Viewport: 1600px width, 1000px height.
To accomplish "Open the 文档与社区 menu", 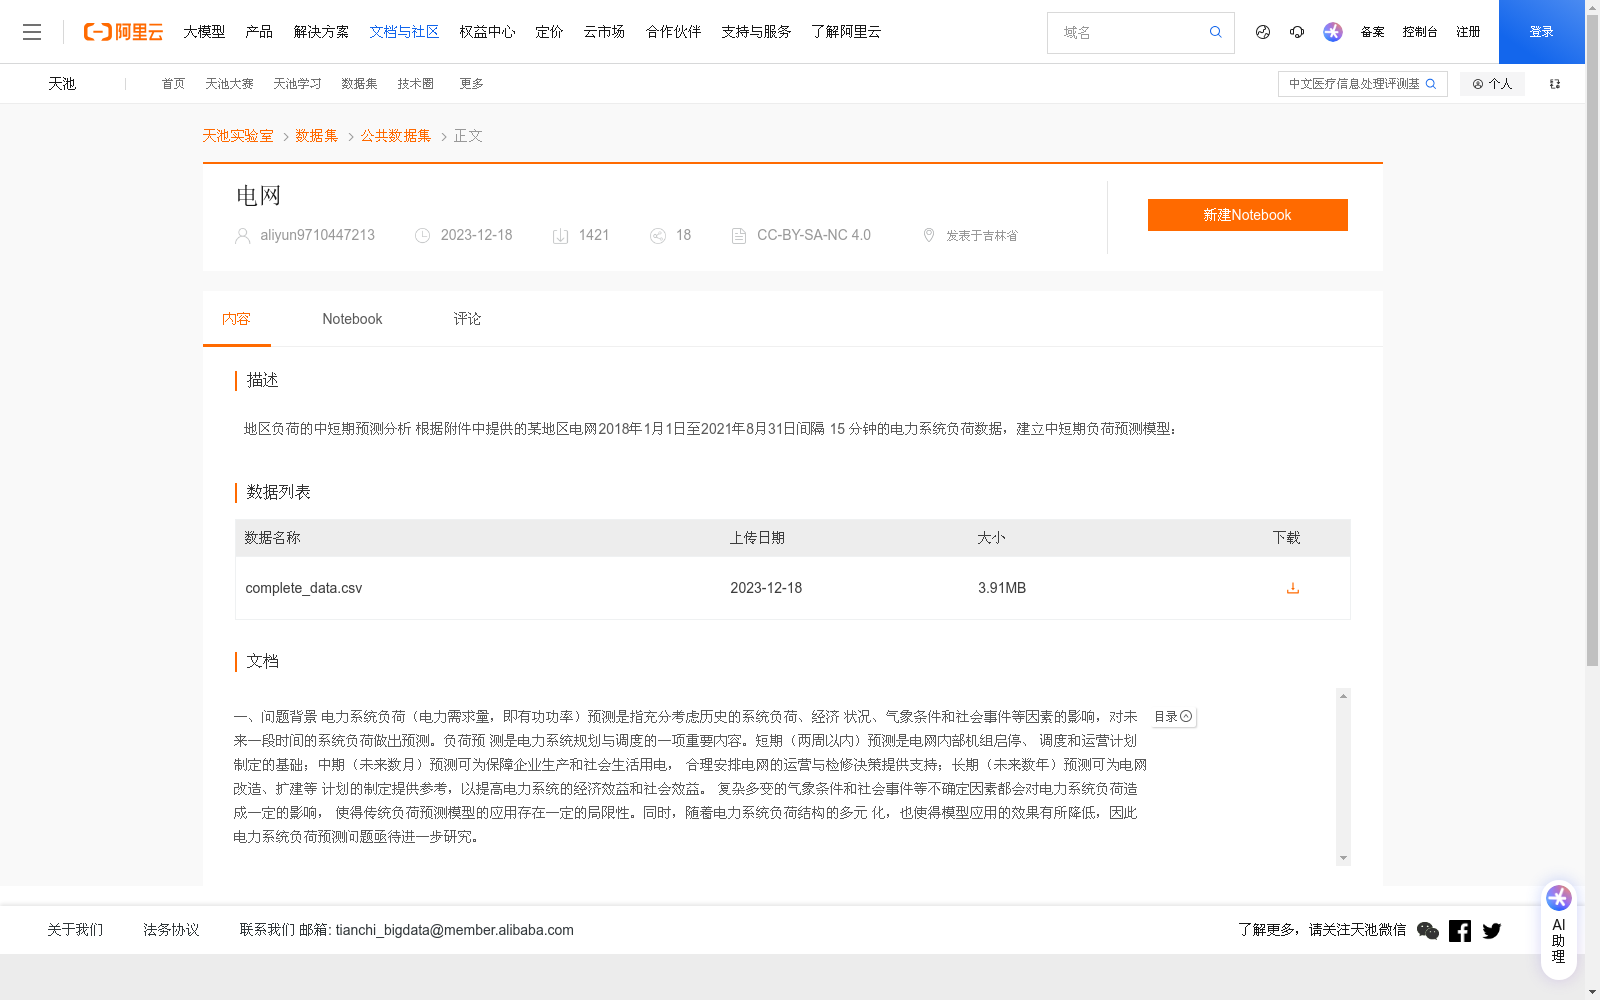I will click(404, 31).
